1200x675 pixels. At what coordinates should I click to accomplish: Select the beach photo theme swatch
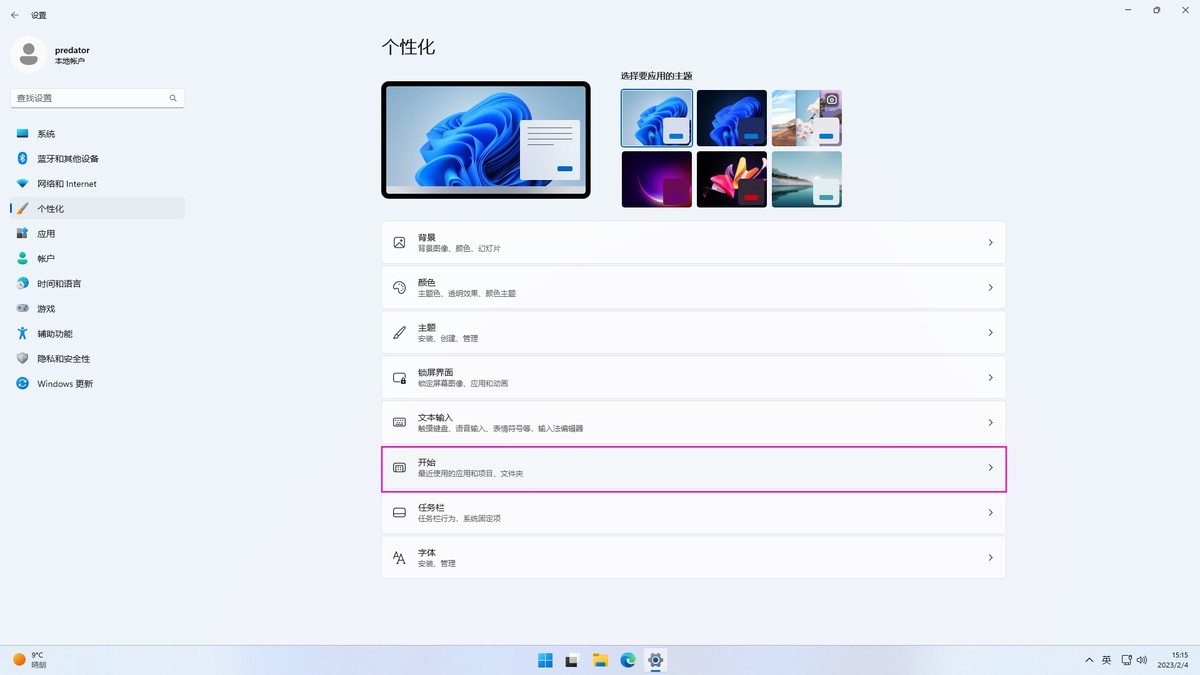tap(806, 179)
